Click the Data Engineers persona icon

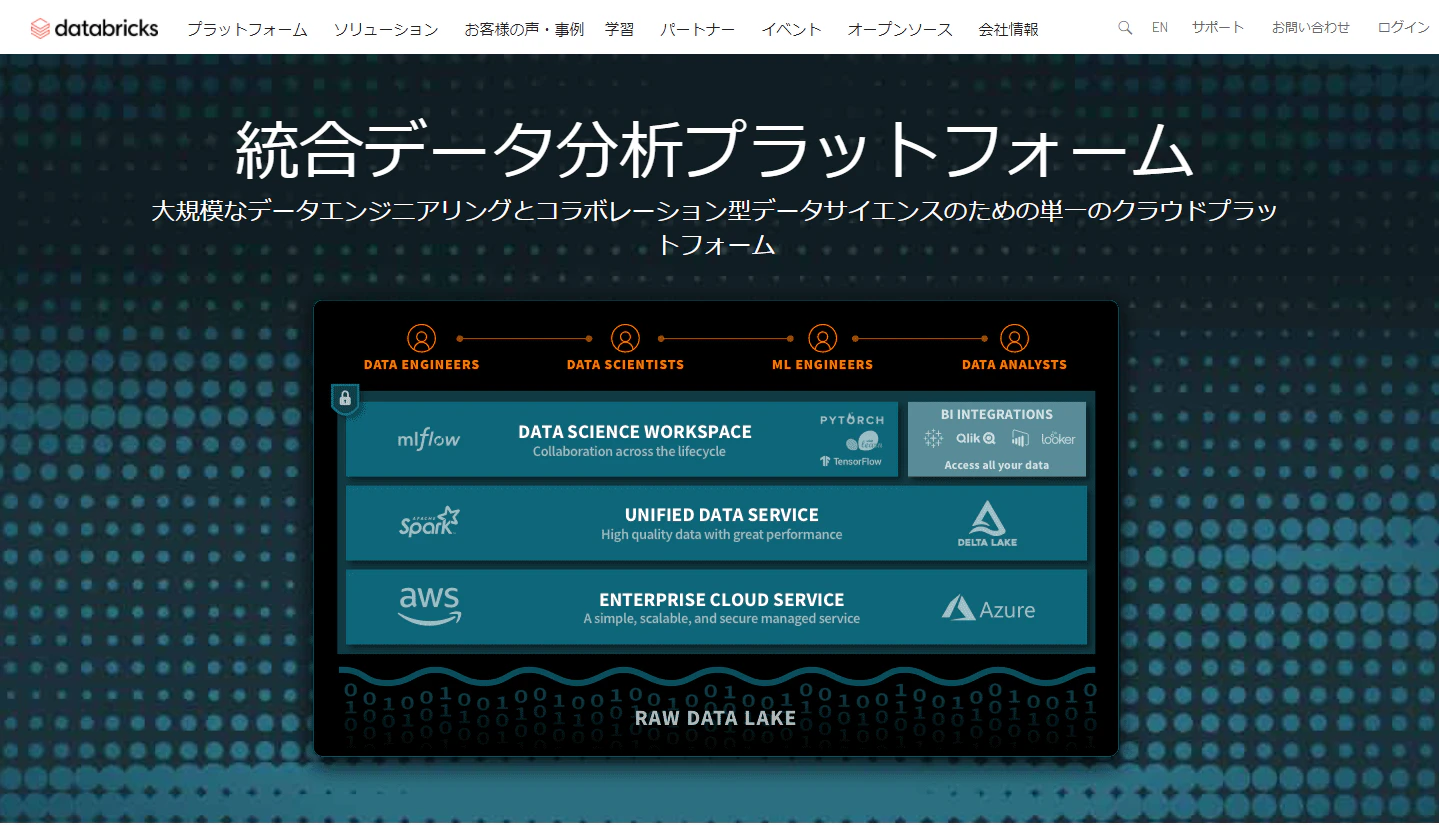point(422,339)
